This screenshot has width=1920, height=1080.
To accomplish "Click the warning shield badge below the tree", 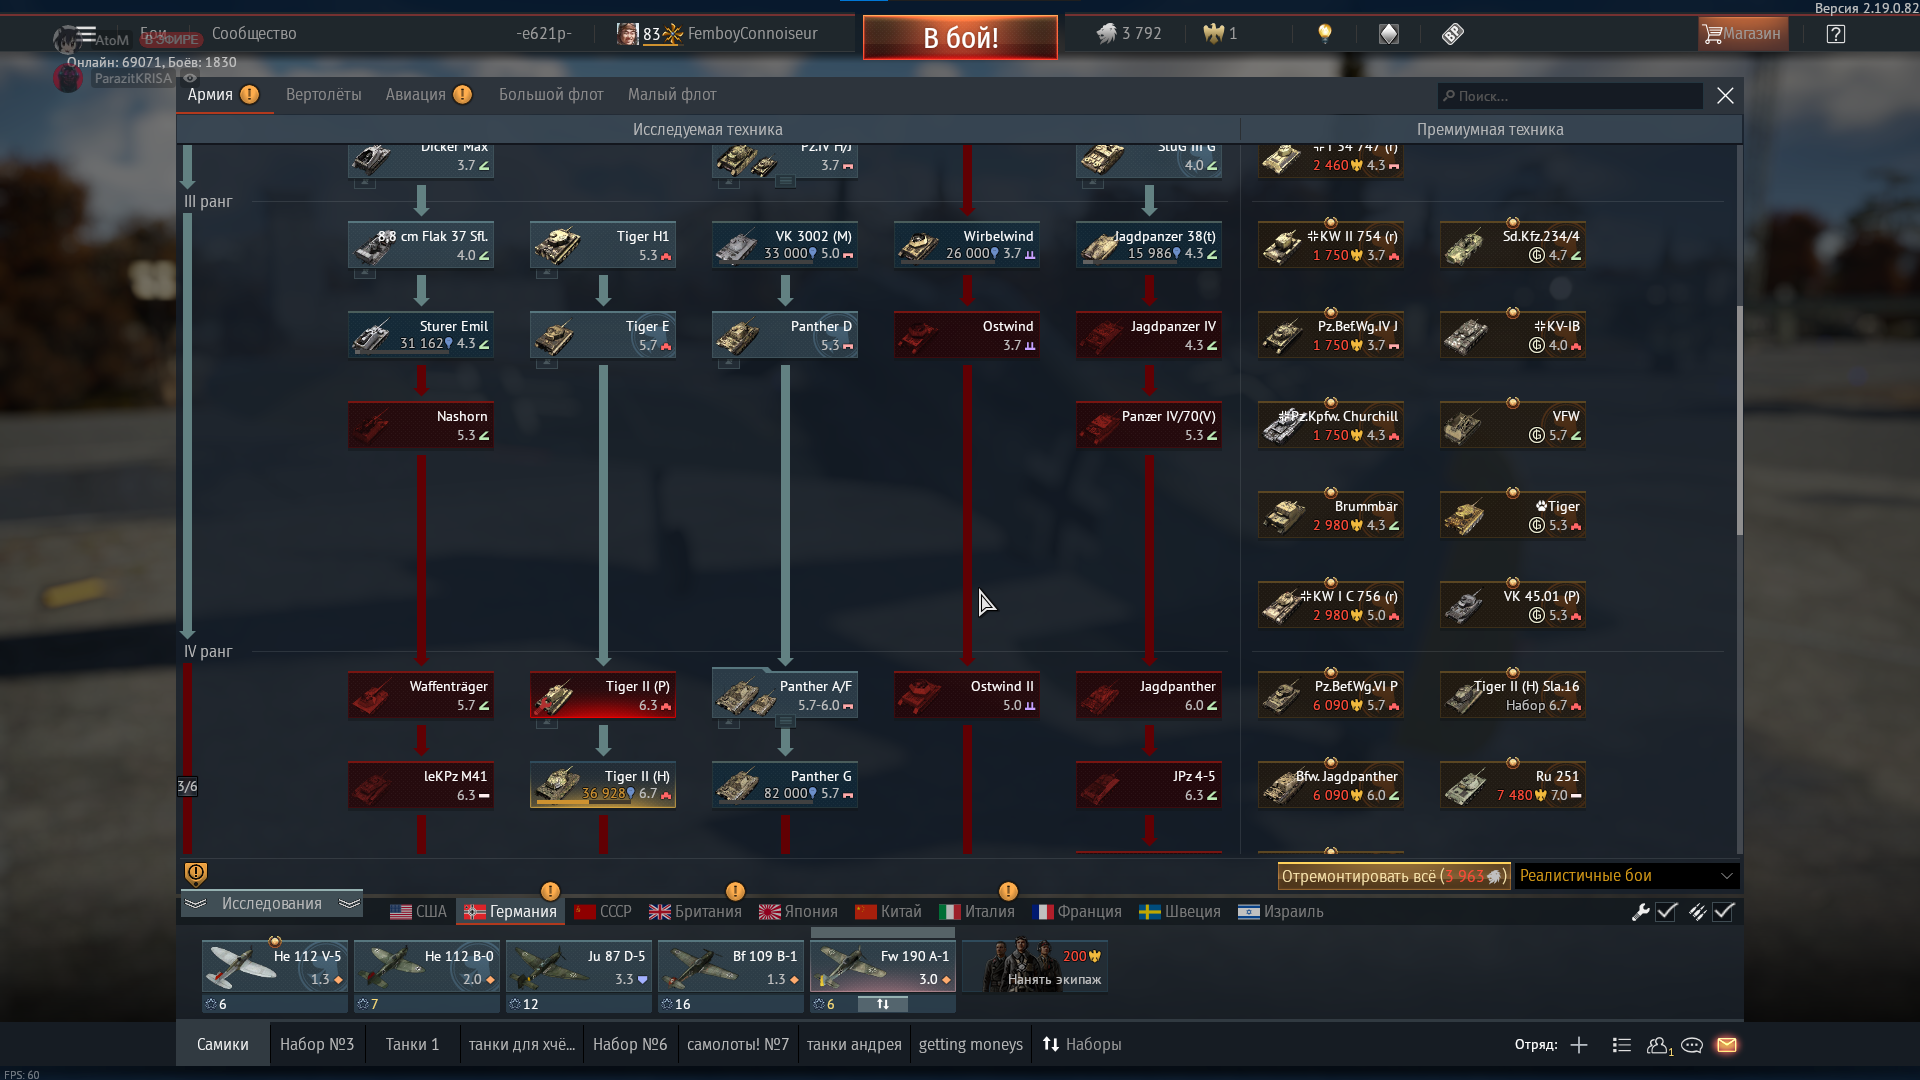I will point(196,874).
